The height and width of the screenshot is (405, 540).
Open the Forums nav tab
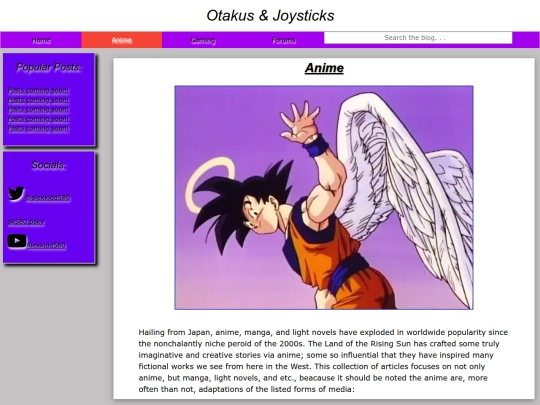coord(283,40)
